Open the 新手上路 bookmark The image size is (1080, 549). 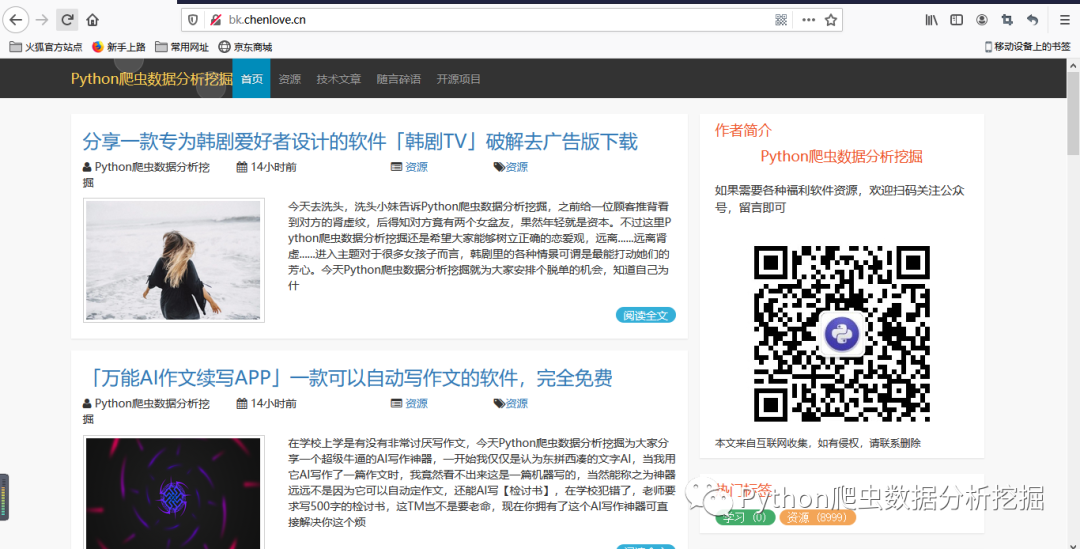coord(118,47)
